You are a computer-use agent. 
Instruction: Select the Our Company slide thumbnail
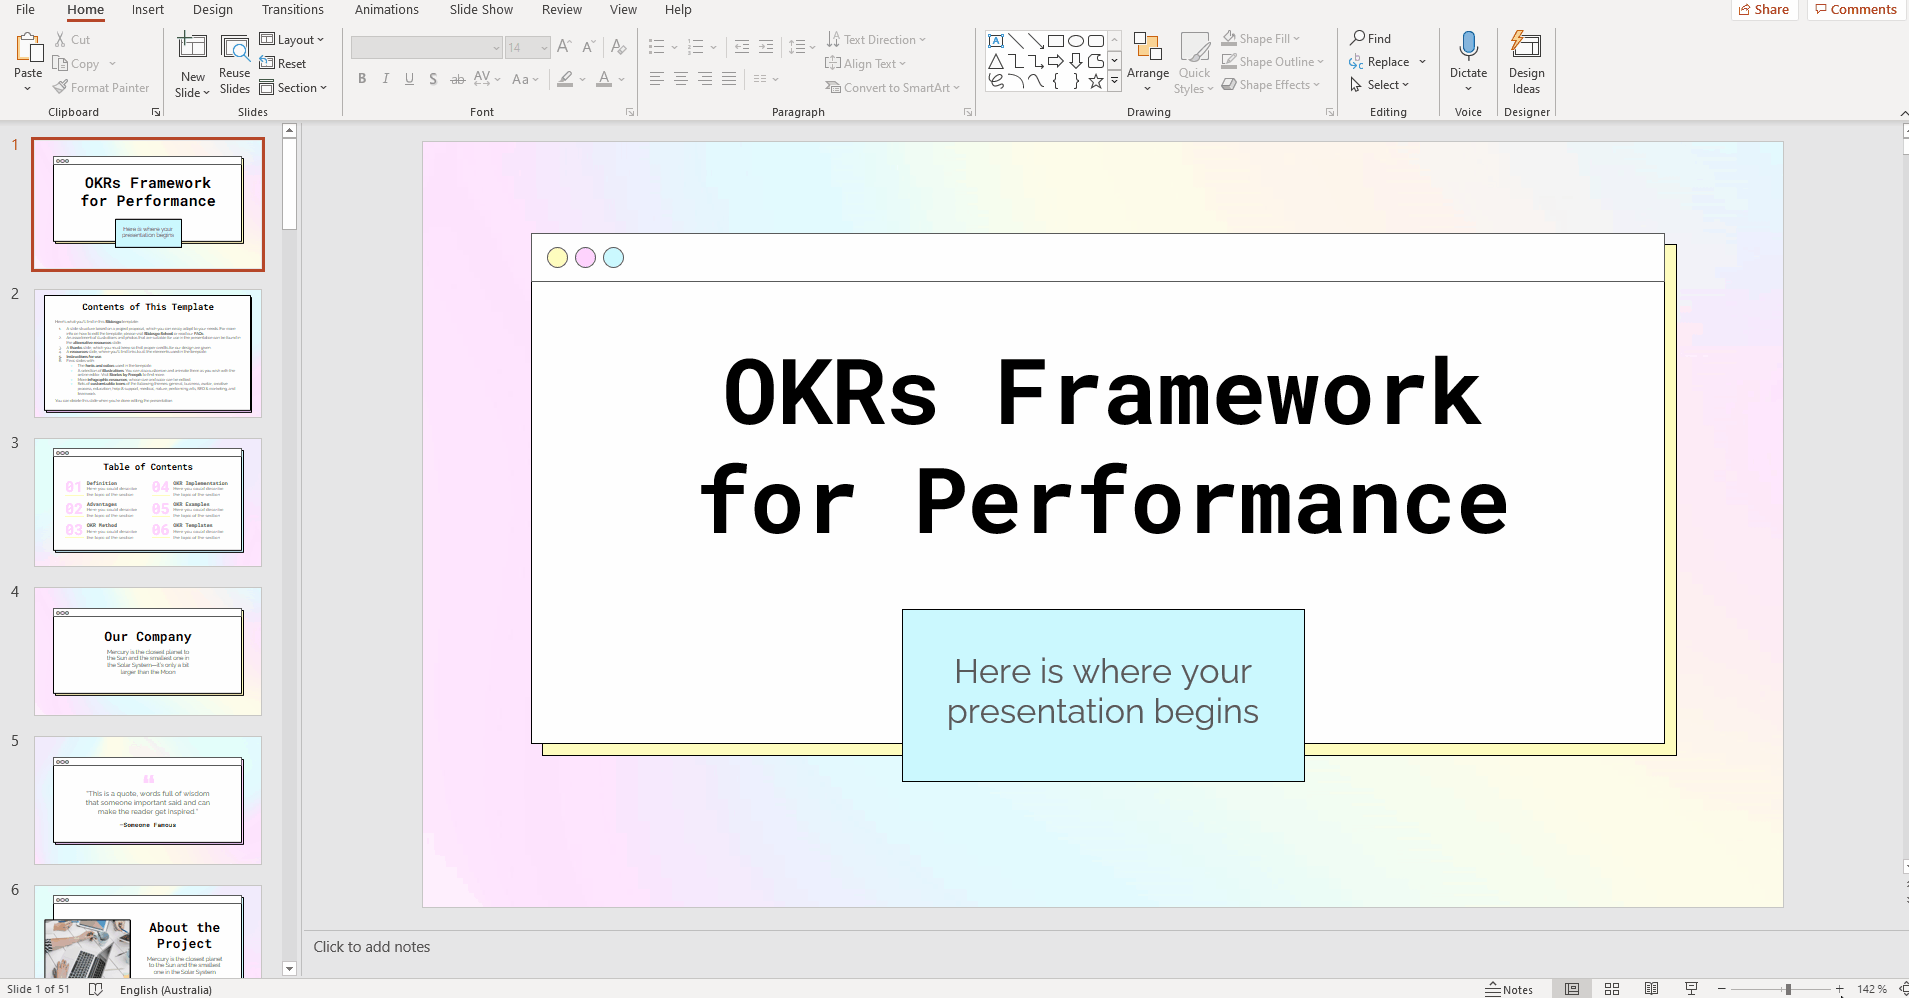click(x=148, y=651)
